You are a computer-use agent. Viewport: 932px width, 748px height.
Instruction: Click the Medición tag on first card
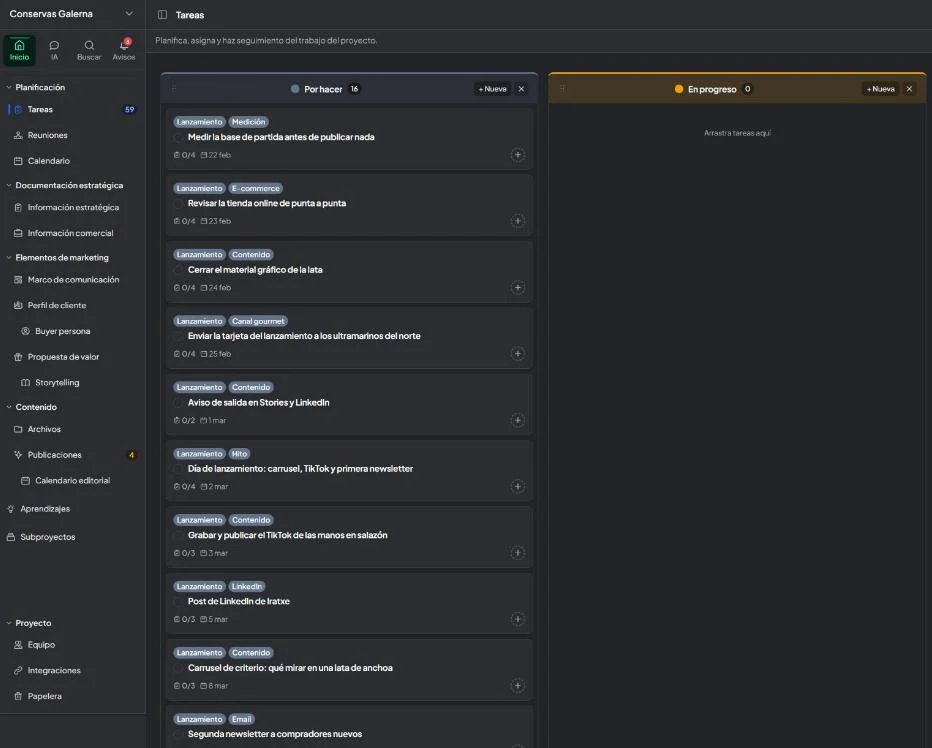pos(248,122)
